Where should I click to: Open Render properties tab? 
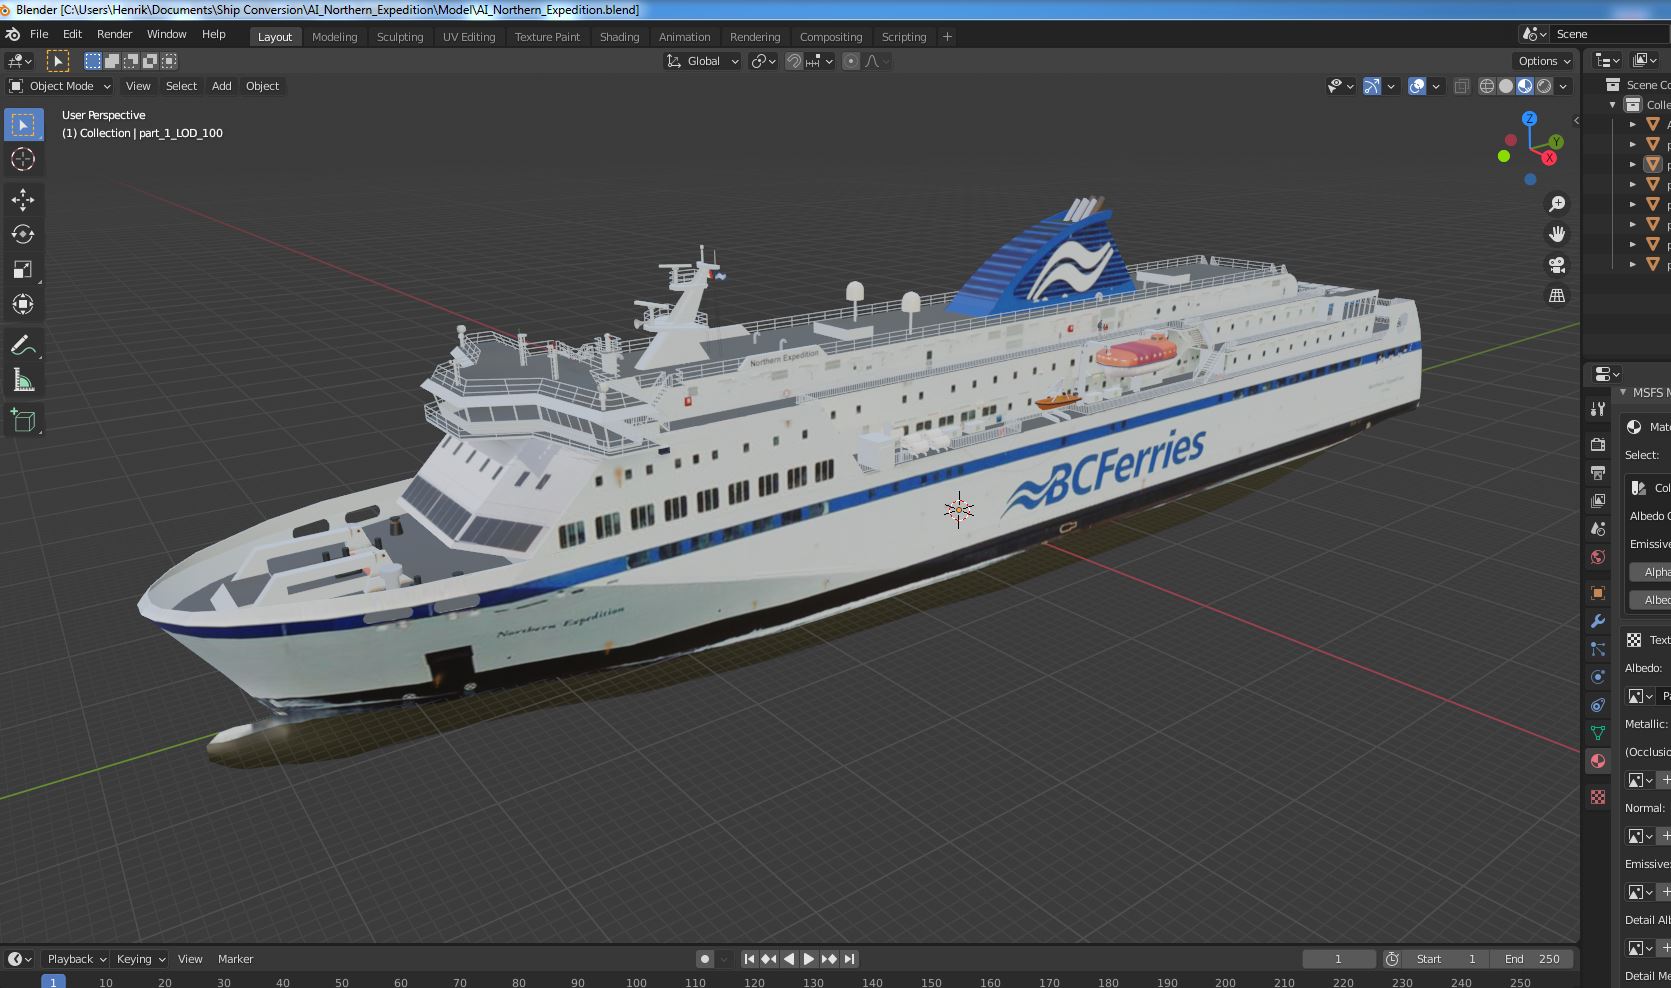click(x=1598, y=444)
